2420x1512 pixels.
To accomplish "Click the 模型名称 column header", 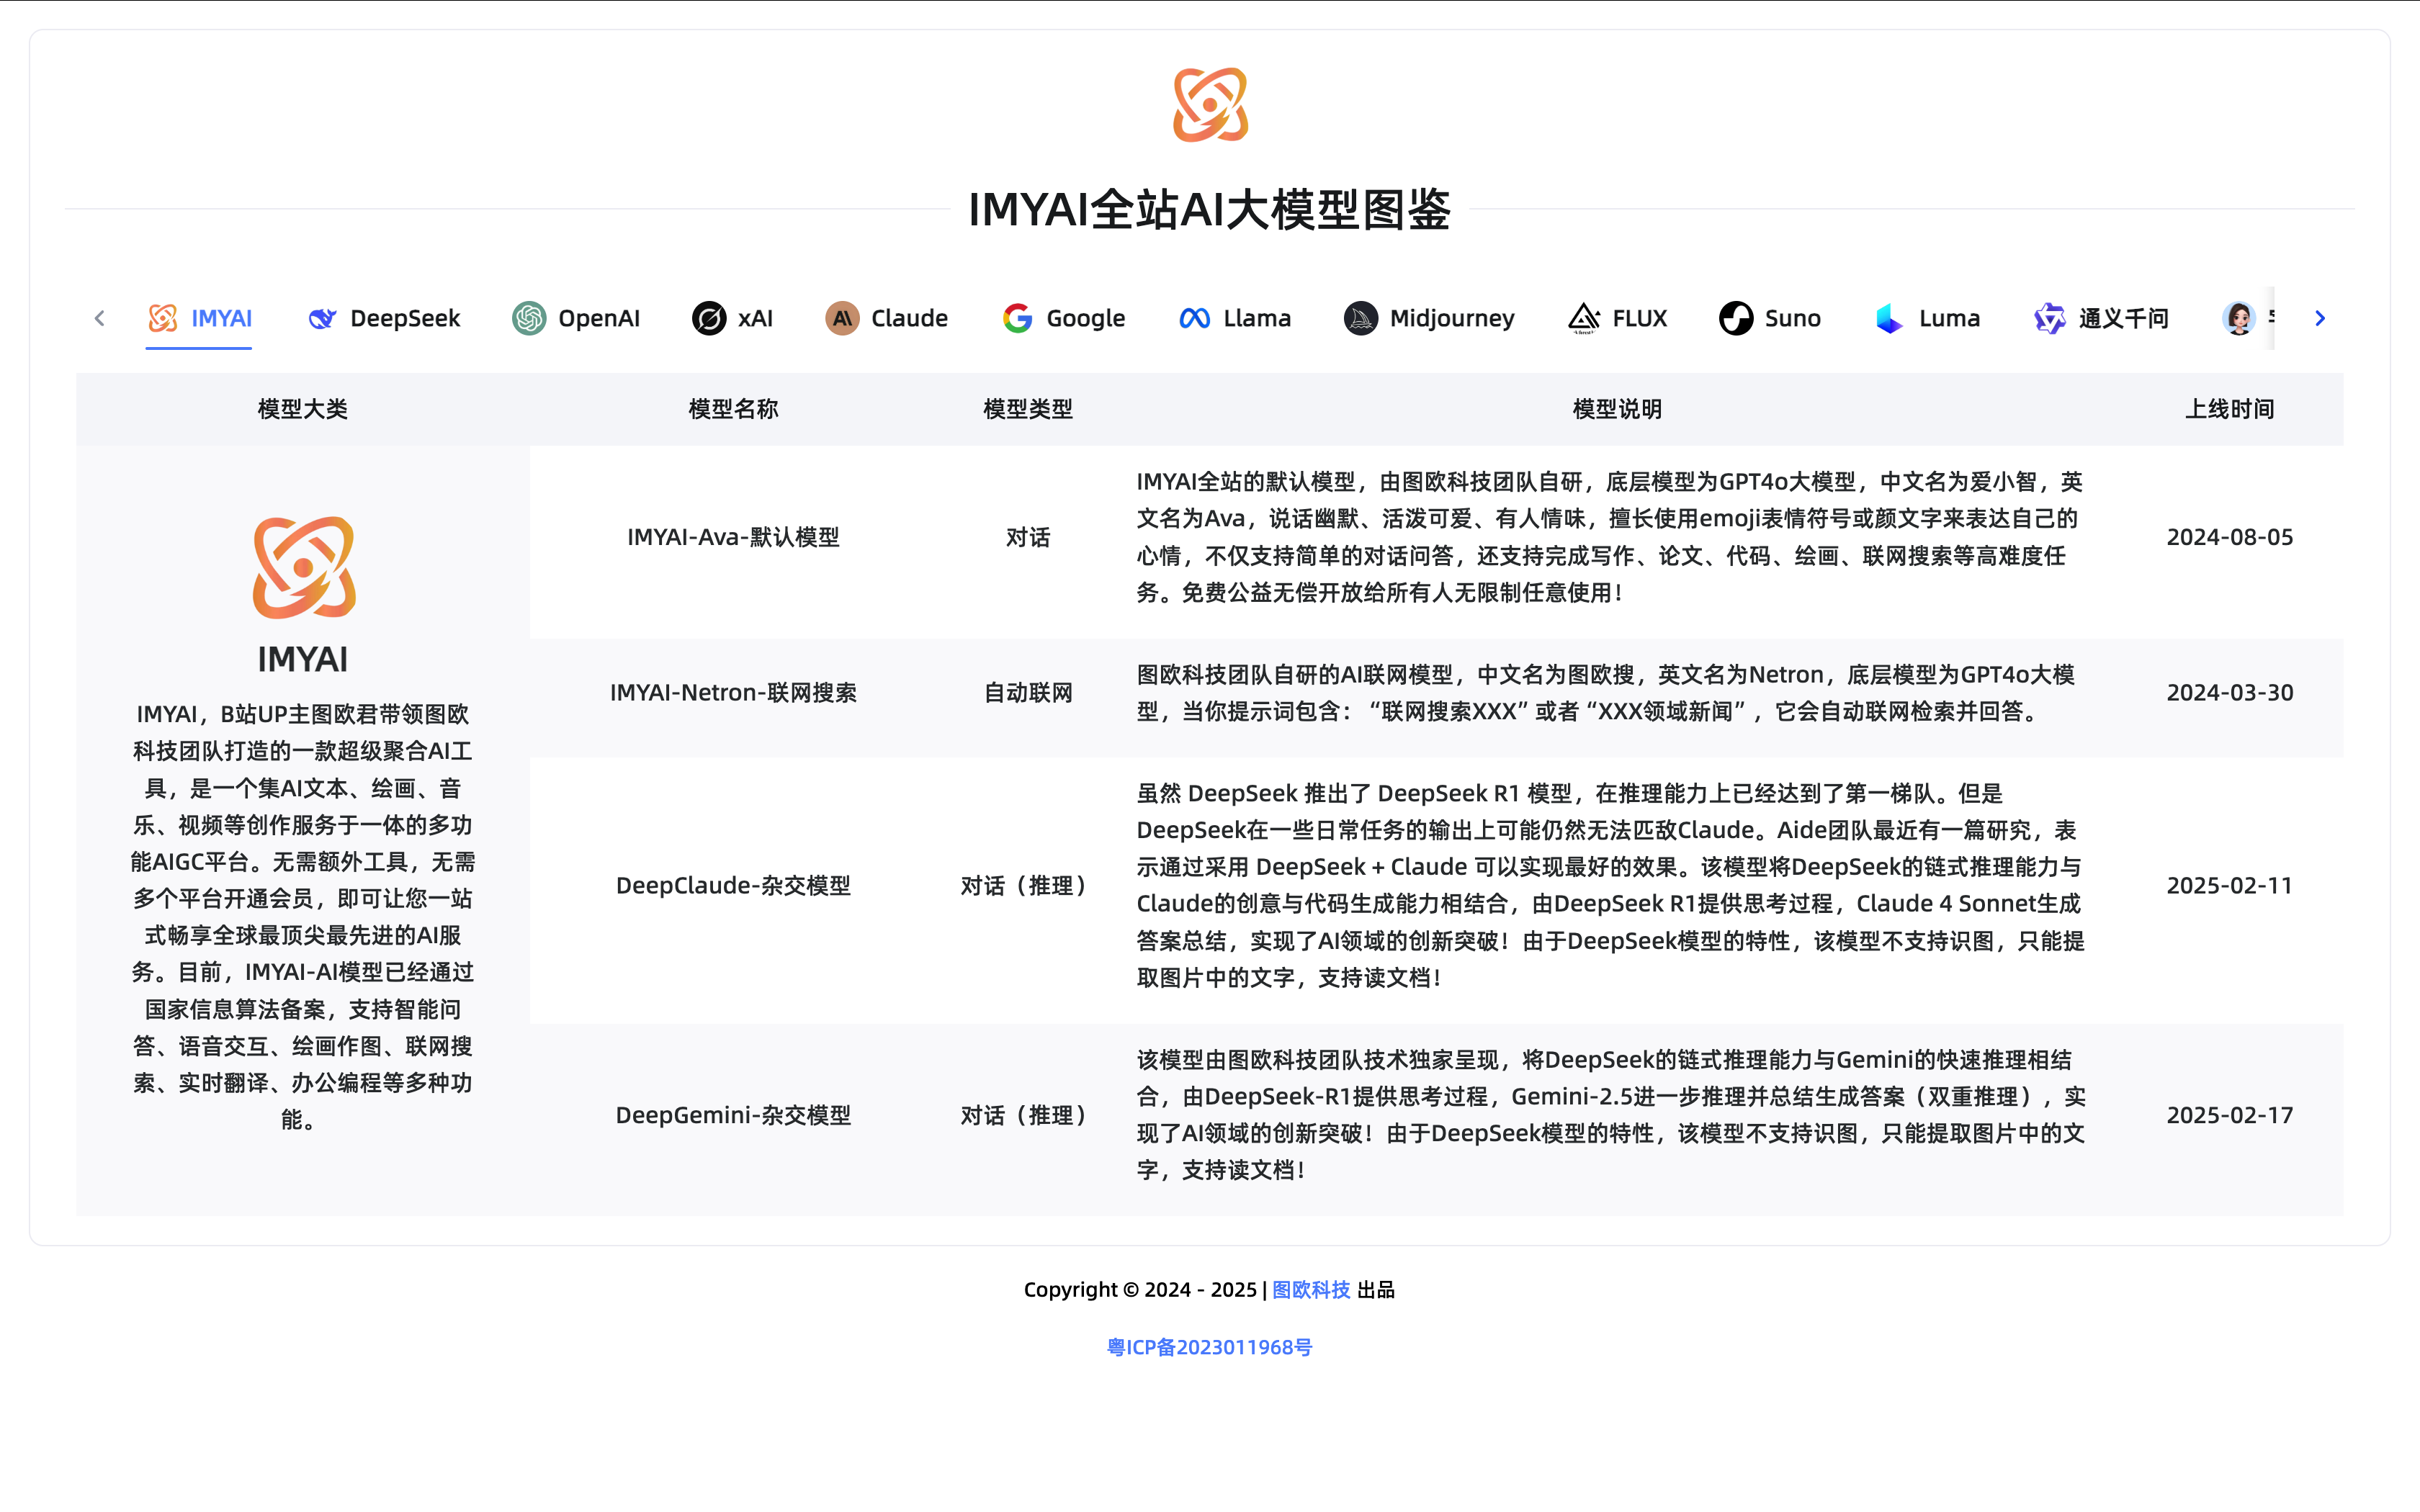I will (733, 409).
